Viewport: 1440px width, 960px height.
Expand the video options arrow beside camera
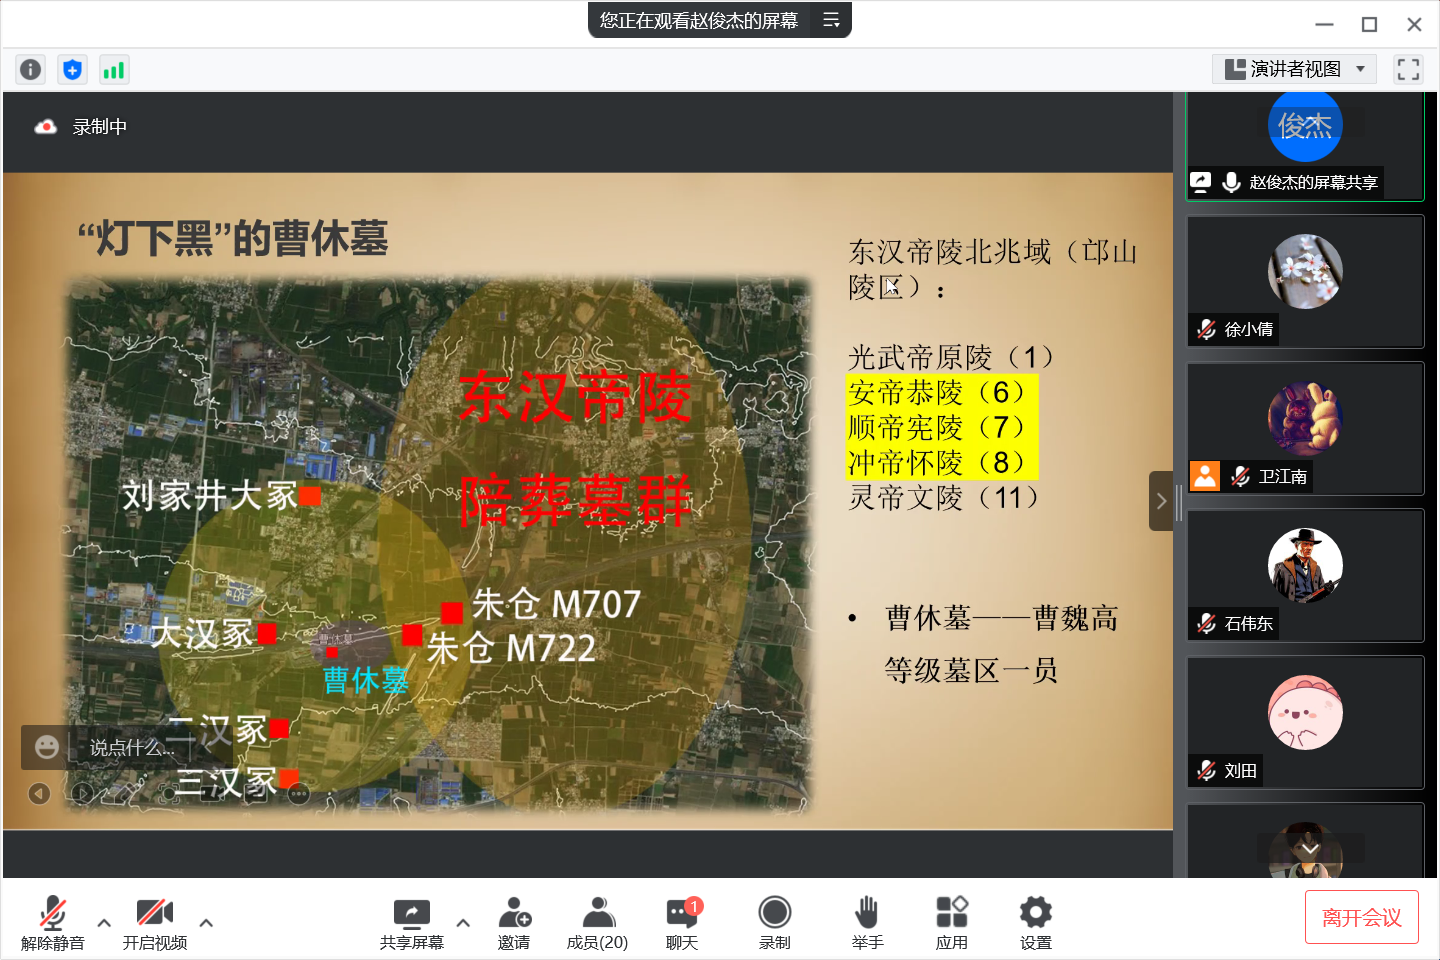pyautogui.click(x=206, y=922)
